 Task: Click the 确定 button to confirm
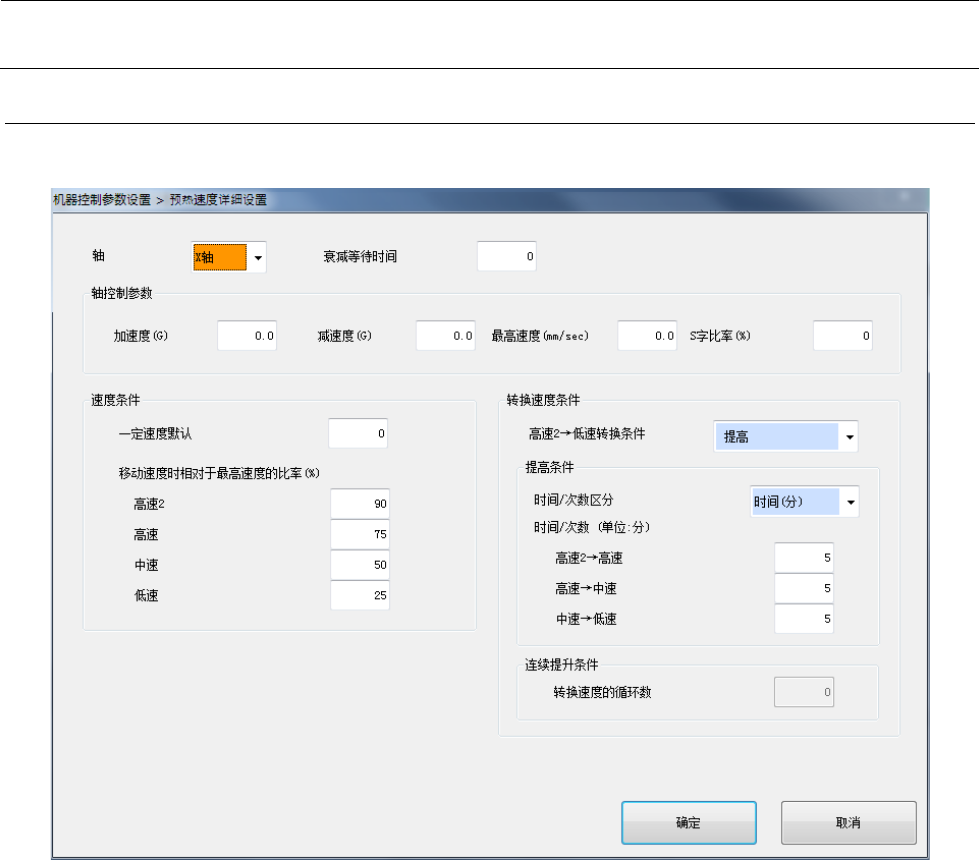(x=689, y=823)
